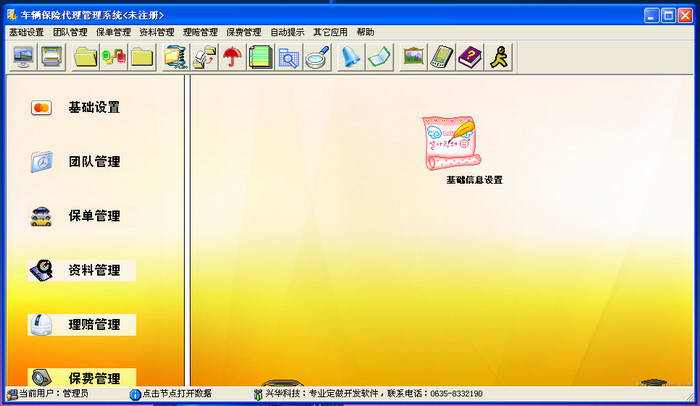Viewport: 700px width, 406px height.
Task: Select 资料管理 label in the sidebar
Action: 94,270
